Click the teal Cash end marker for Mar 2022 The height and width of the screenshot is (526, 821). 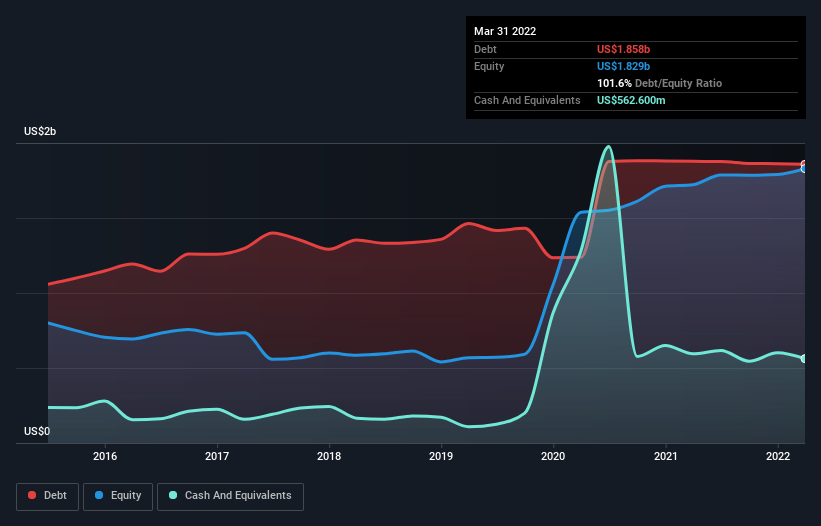[x=805, y=359]
